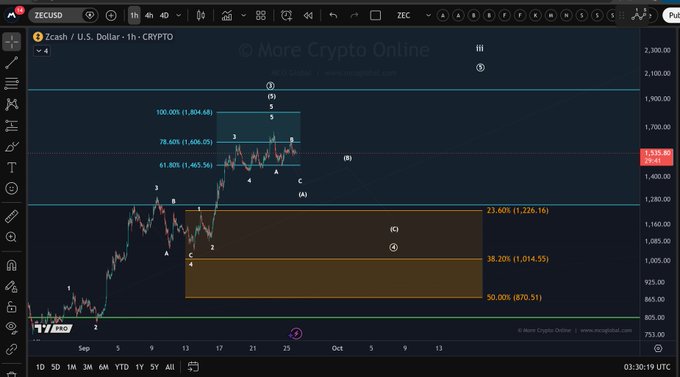Image resolution: width=680 pixels, height=377 pixels.
Task: Click the Publish button
Action: coord(671,16)
